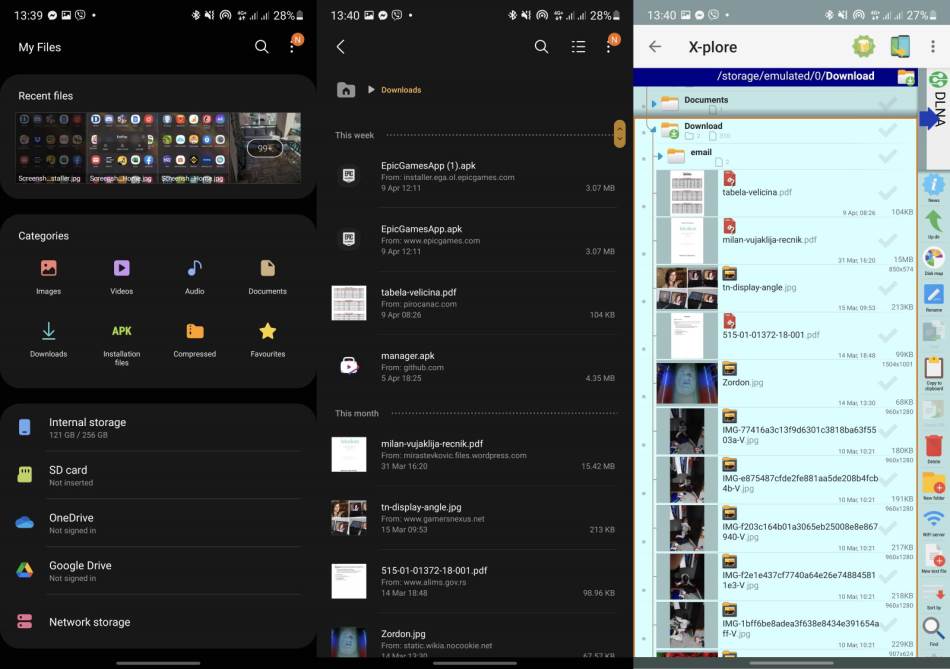The image size is (950, 669).
Task: Mark tabela-velicina.pdf checkmark in X-plore
Action: click(888, 193)
